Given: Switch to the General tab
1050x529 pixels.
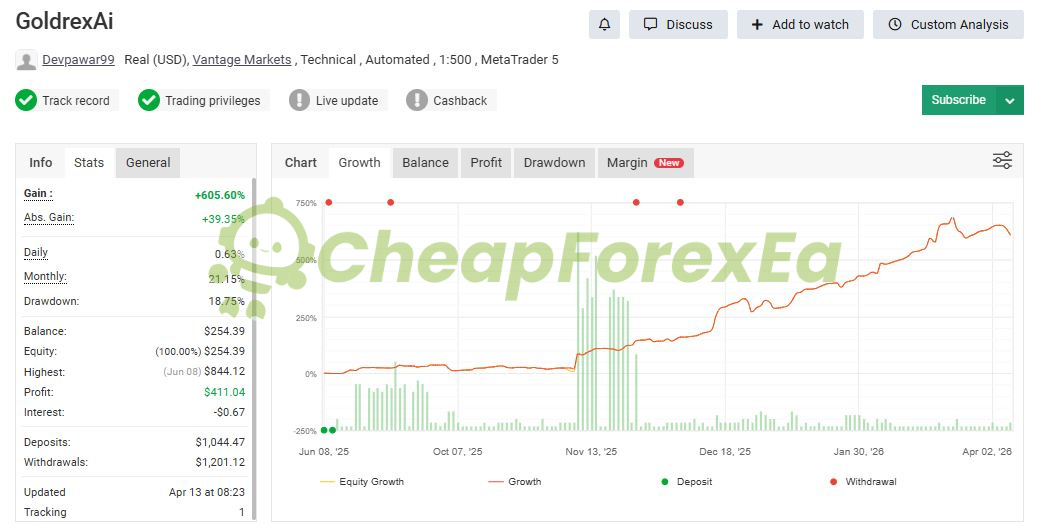Looking at the screenshot, I should 148,163.
